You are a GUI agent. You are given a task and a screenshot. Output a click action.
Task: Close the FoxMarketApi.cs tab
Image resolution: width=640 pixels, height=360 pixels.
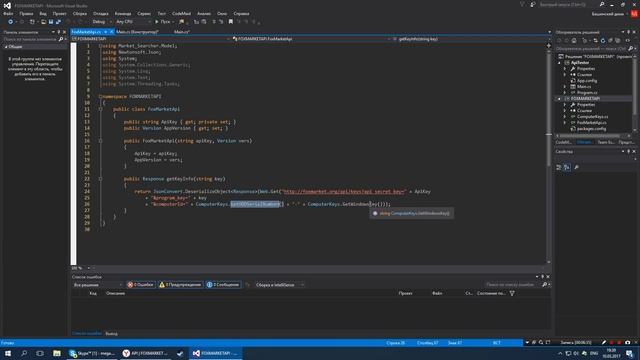(111, 31)
